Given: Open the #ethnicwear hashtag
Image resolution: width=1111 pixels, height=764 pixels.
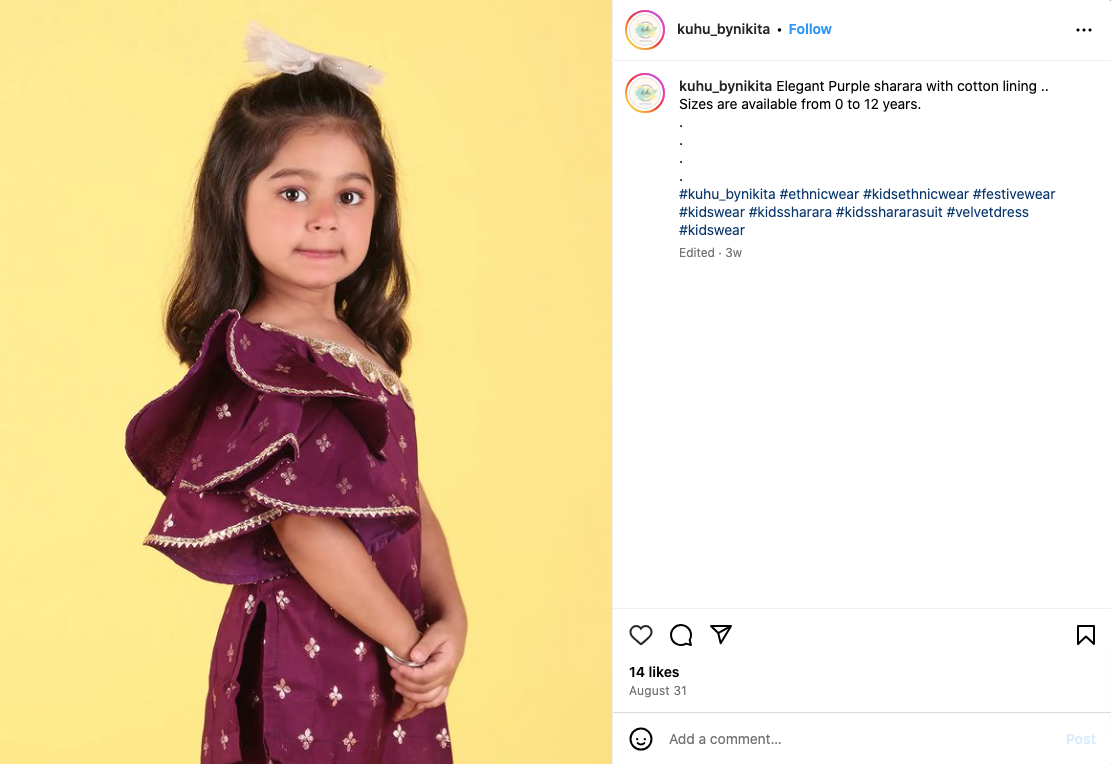Looking at the screenshot, I should tap(819, 194).
